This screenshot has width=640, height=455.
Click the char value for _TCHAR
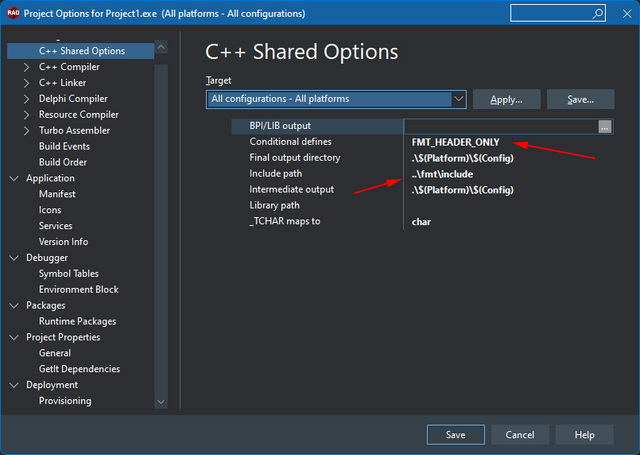point(421,222)
